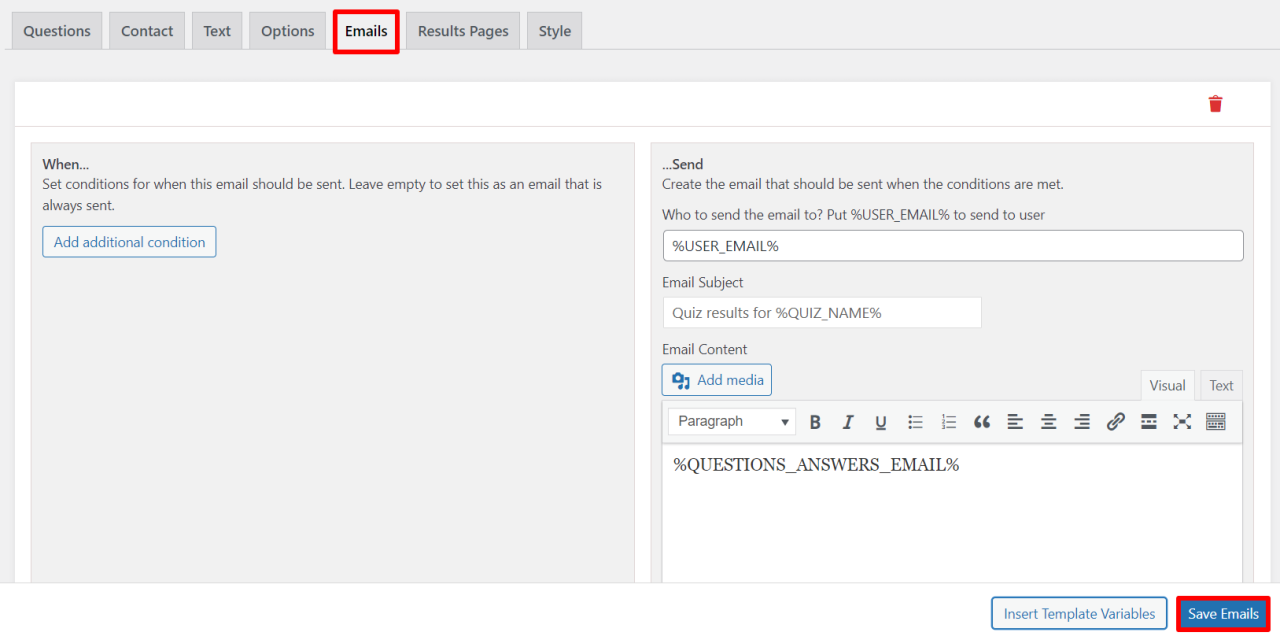Screen dimensions: 1280x636
Task: Switch the editor to Text mode
Action: tap(1221, 385)
